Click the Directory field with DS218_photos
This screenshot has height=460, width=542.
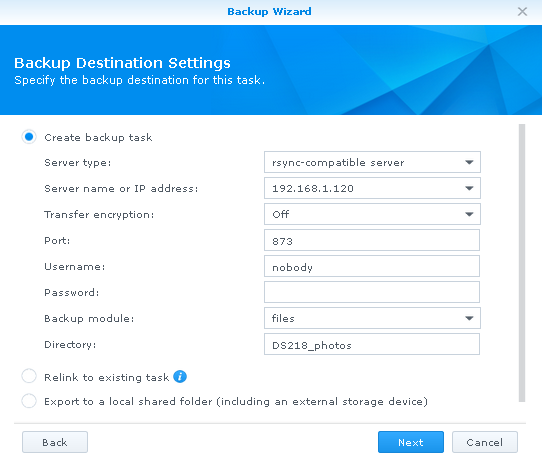click(372, 344)
